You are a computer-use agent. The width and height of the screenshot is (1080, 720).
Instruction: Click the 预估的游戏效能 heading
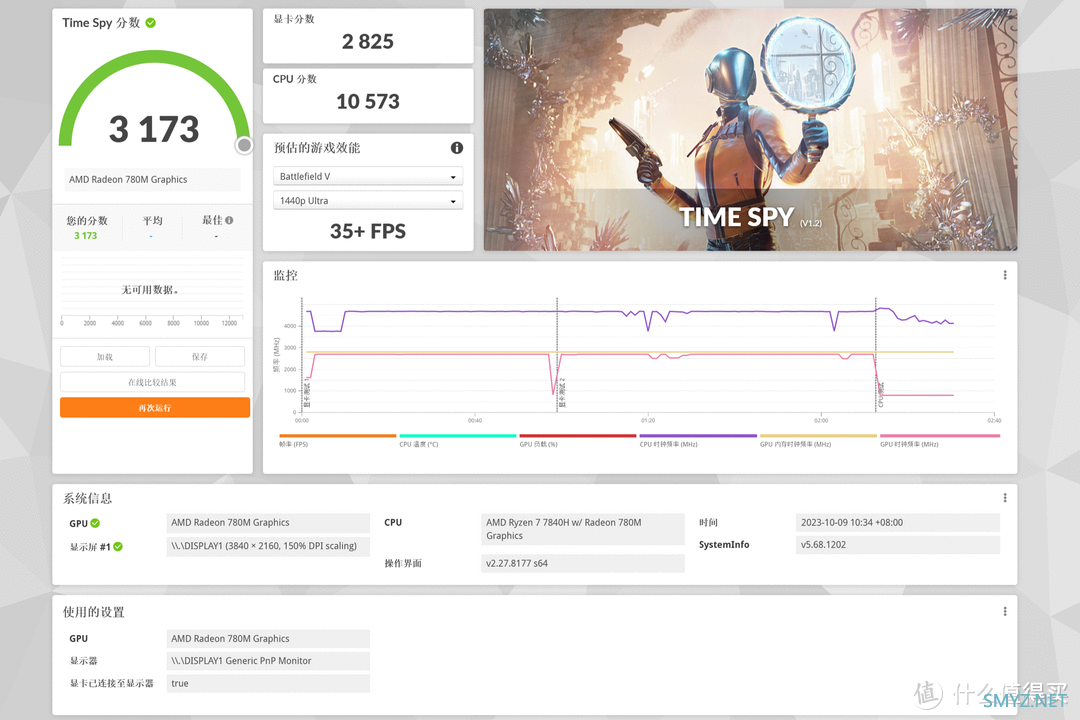point(317,147)
